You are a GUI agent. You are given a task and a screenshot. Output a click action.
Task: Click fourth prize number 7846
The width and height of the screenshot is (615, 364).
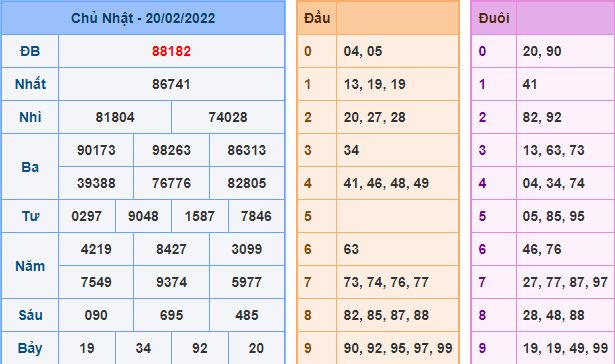tap(256, 216)
